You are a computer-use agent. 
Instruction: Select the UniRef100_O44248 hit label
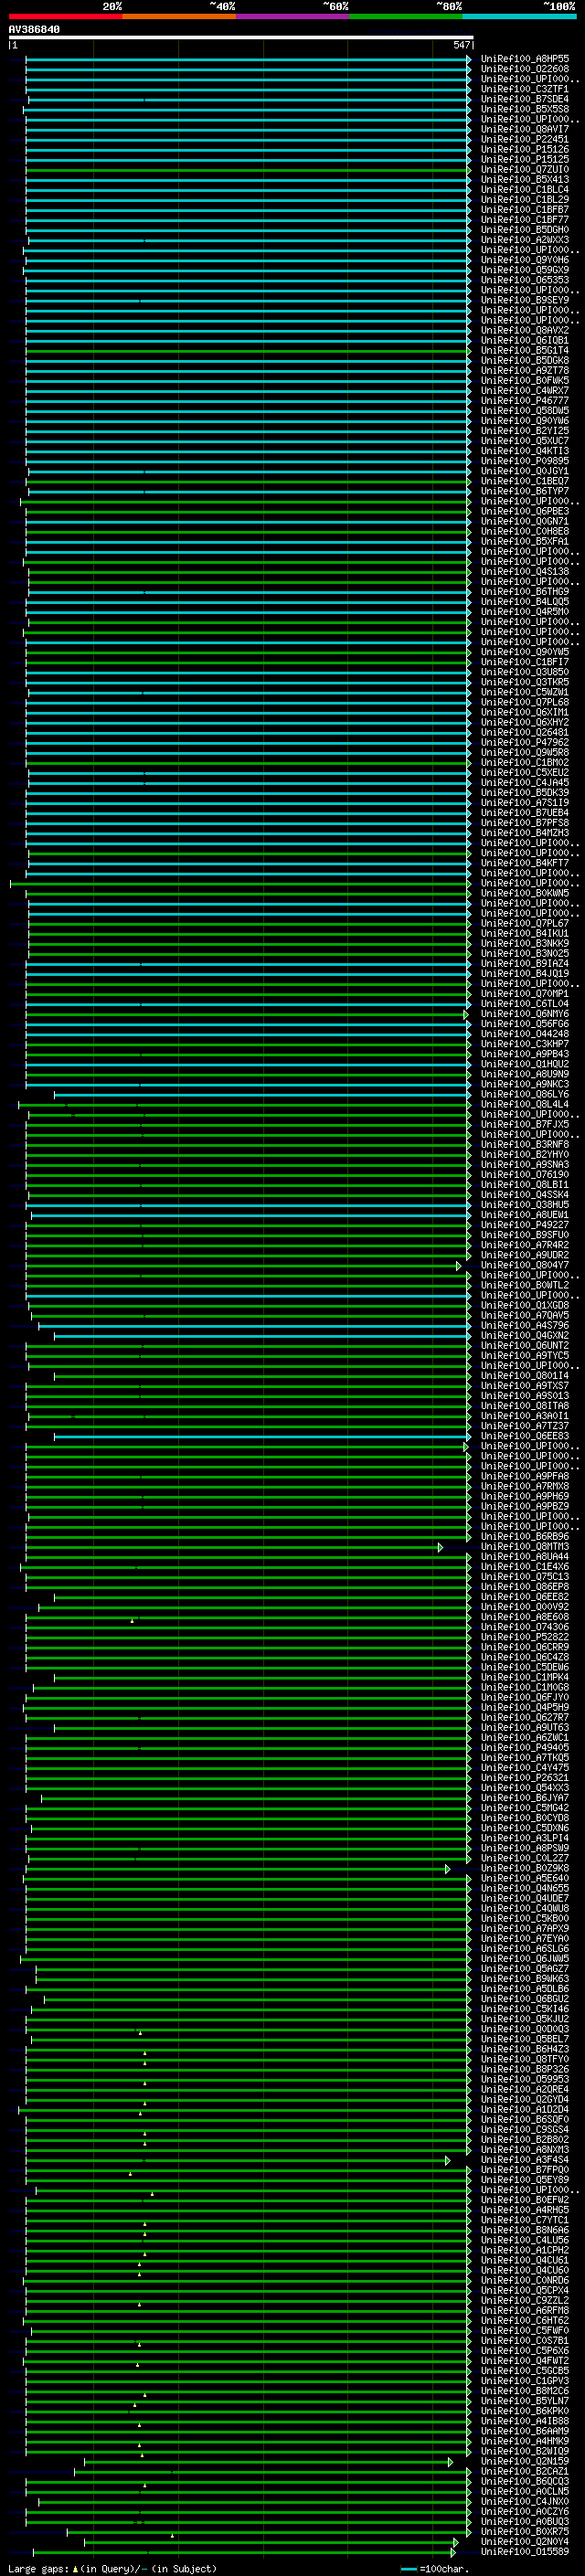point(525,1034)
